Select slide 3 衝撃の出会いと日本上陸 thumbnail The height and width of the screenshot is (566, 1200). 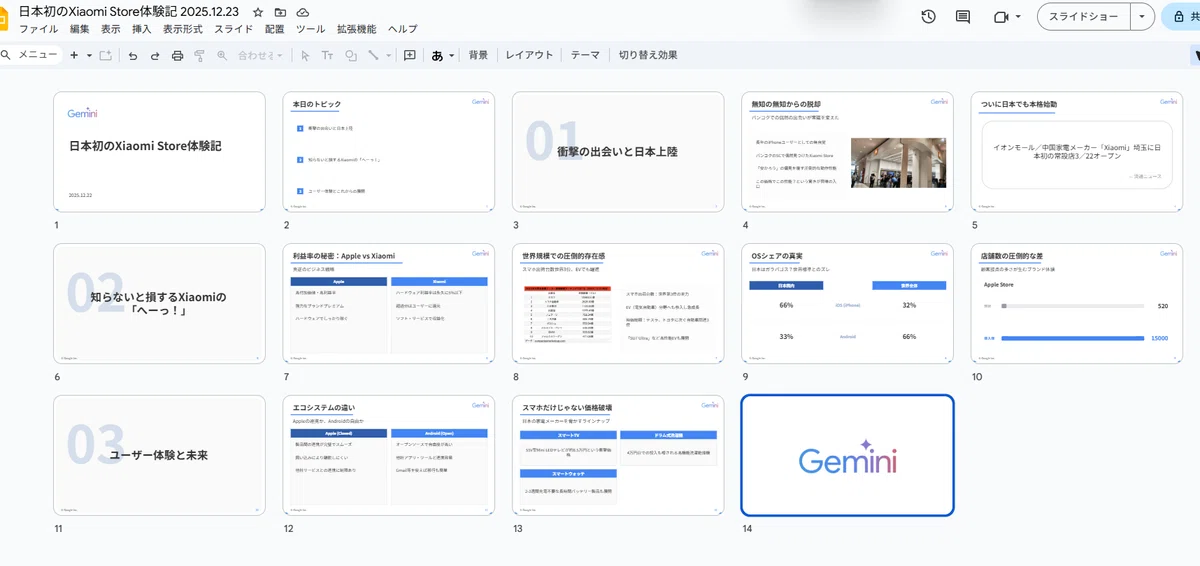click(x=618, y=152)
